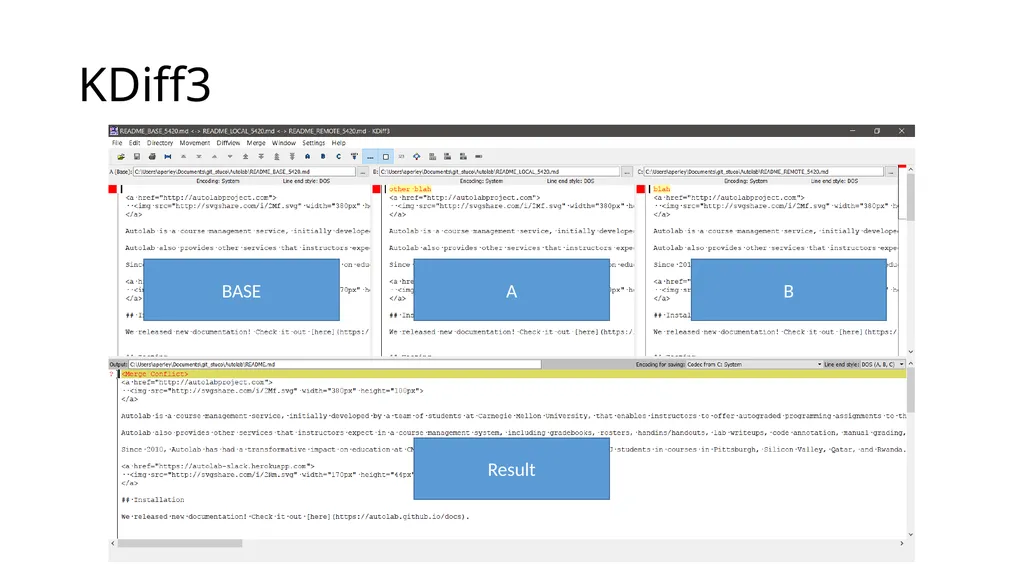Click the second gray down-arrow delta icon
Viewport: 1024px width, 575px height.
(230, 157)
